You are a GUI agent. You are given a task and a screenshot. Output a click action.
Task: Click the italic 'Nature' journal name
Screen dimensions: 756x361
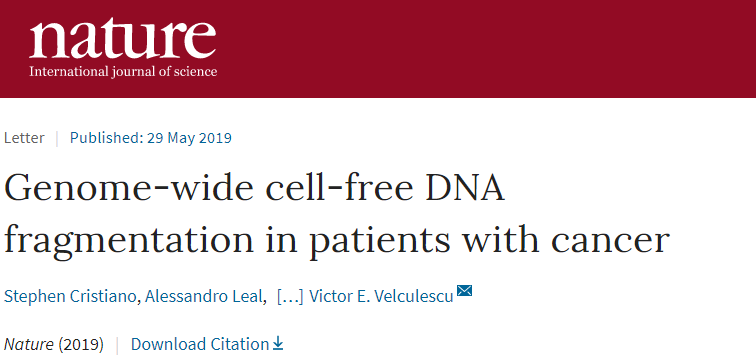pyautogui.click(x=28, y=344)
